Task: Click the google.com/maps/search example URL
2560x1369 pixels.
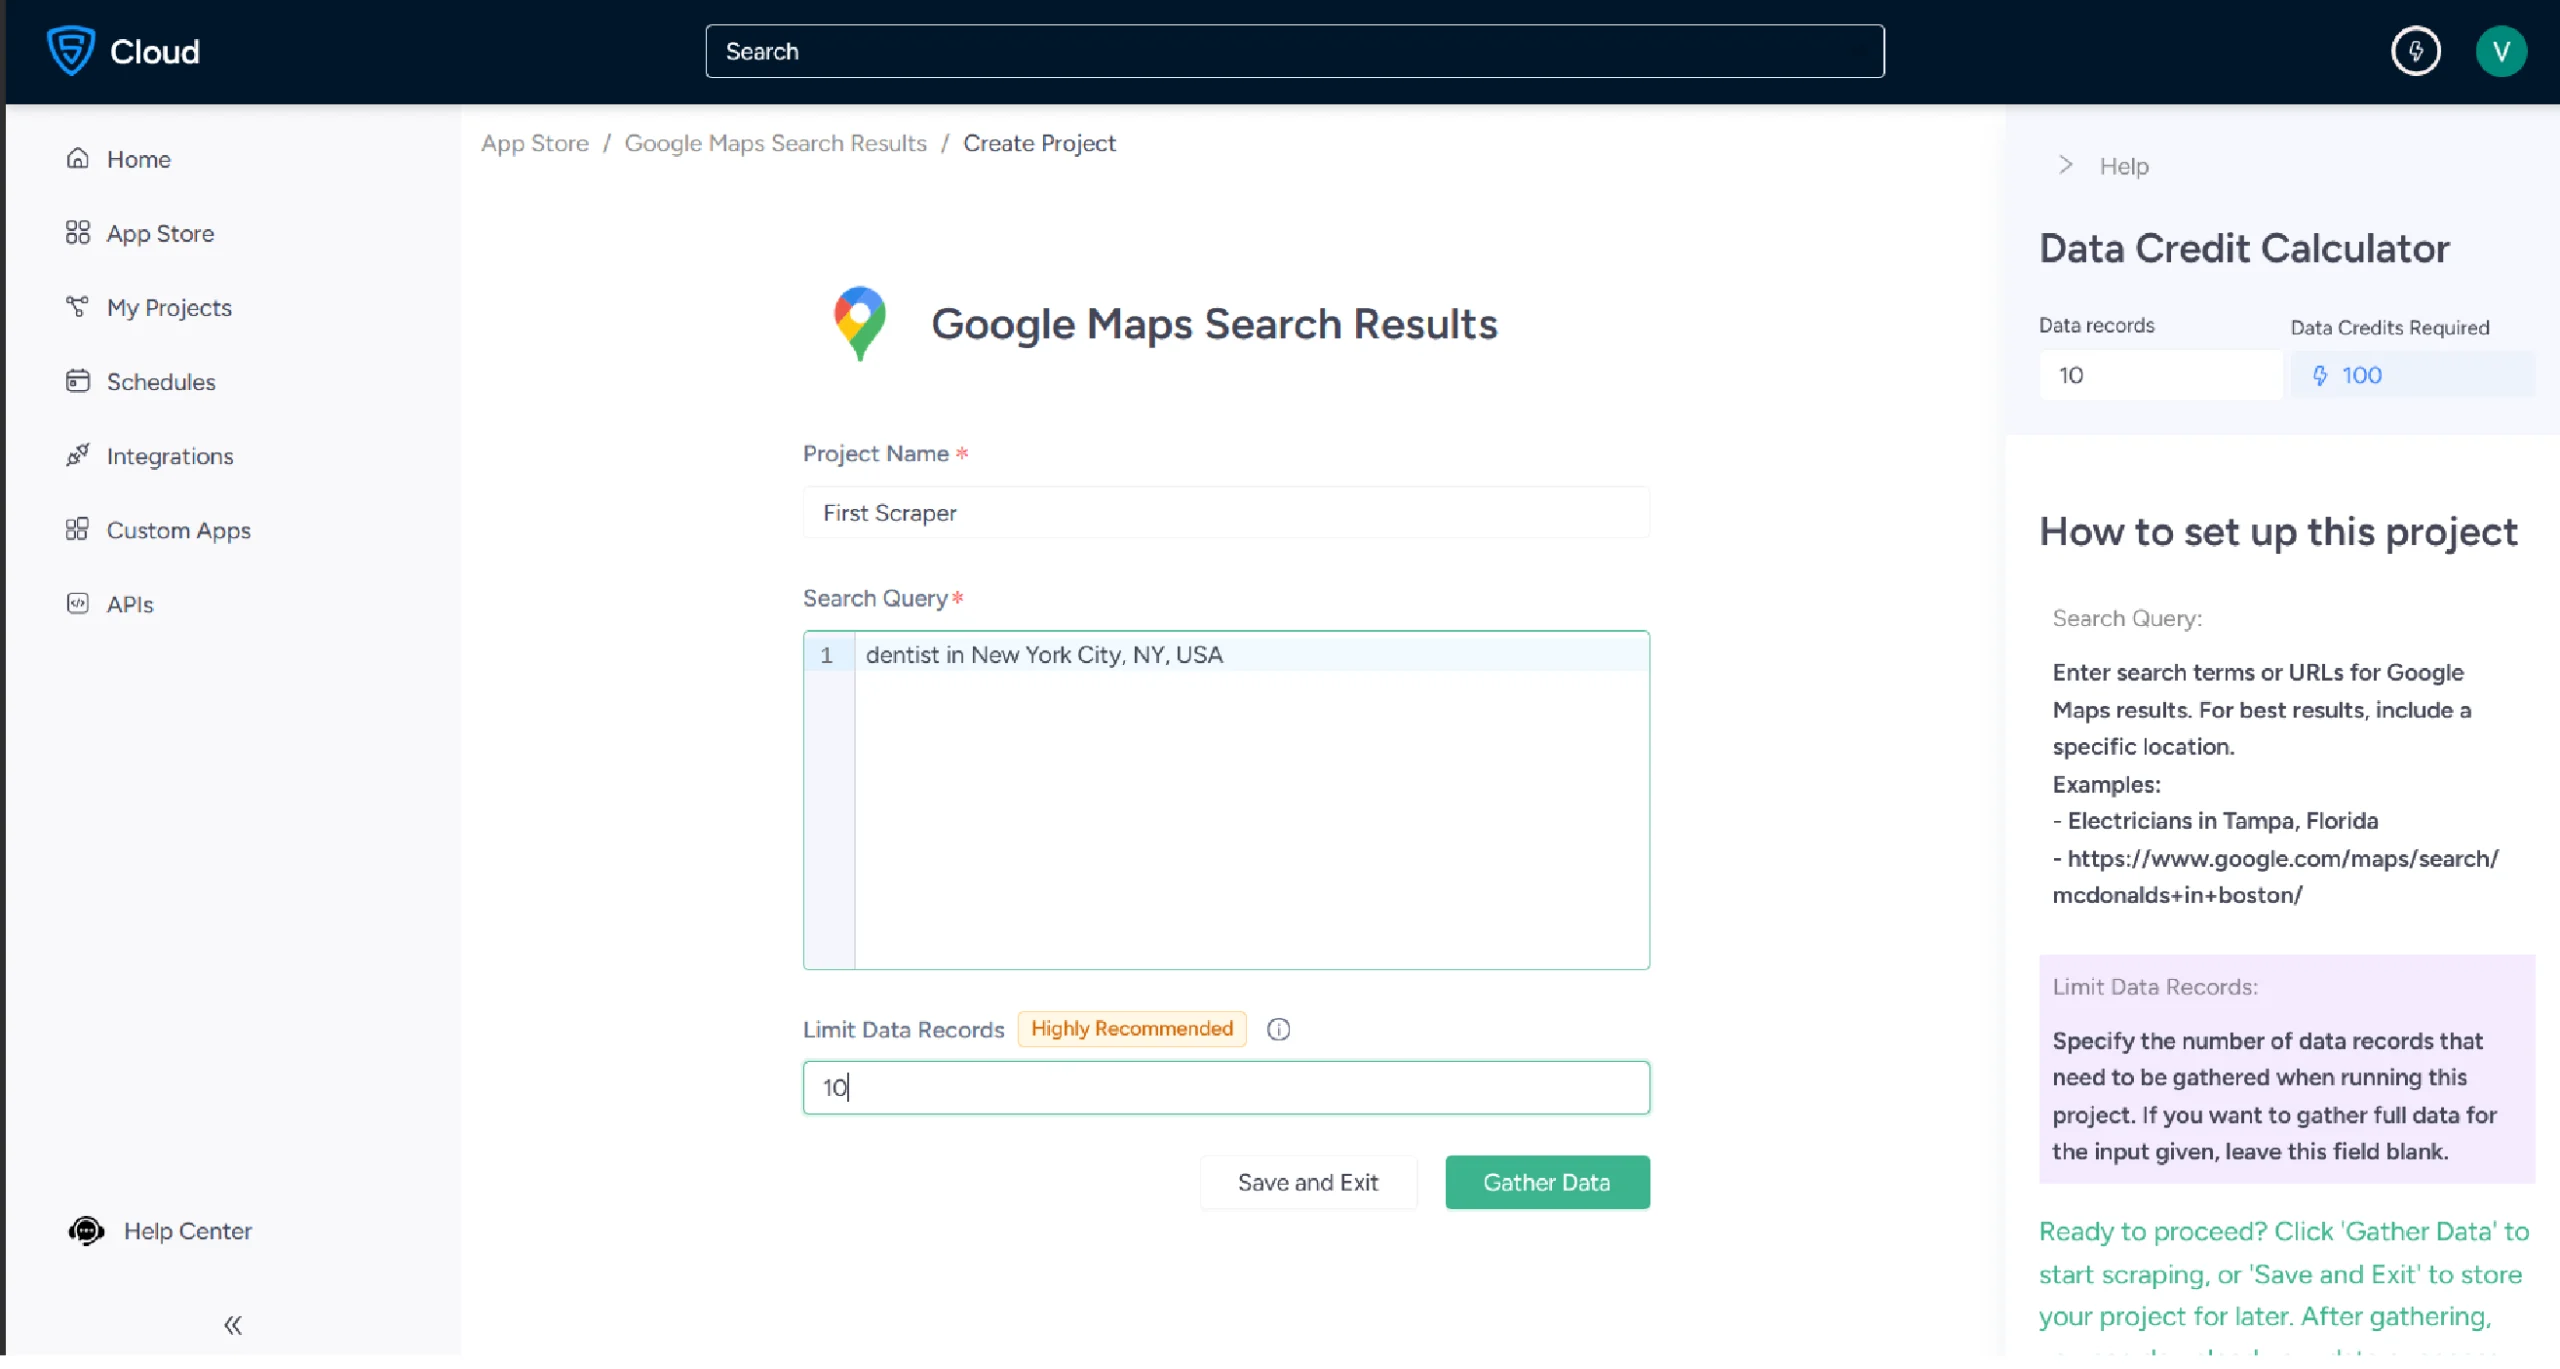Action: tap(2276, 876)
